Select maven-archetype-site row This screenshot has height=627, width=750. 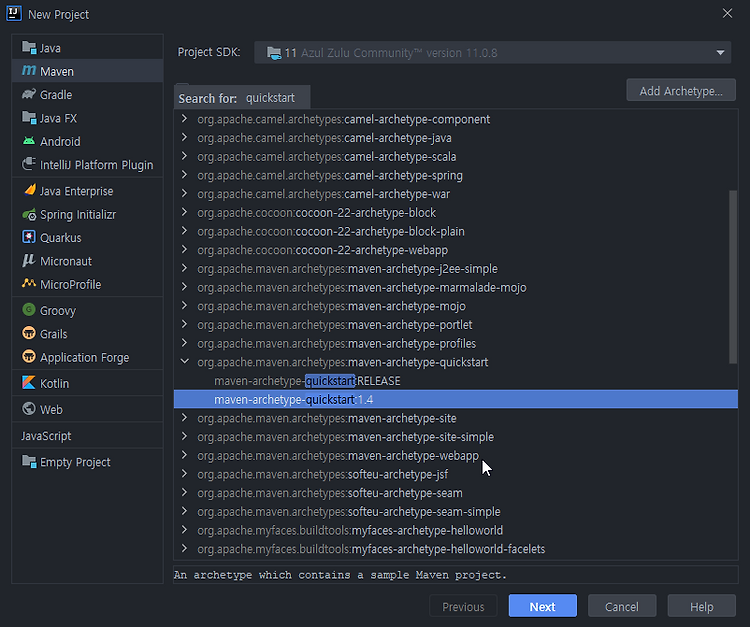455,418
